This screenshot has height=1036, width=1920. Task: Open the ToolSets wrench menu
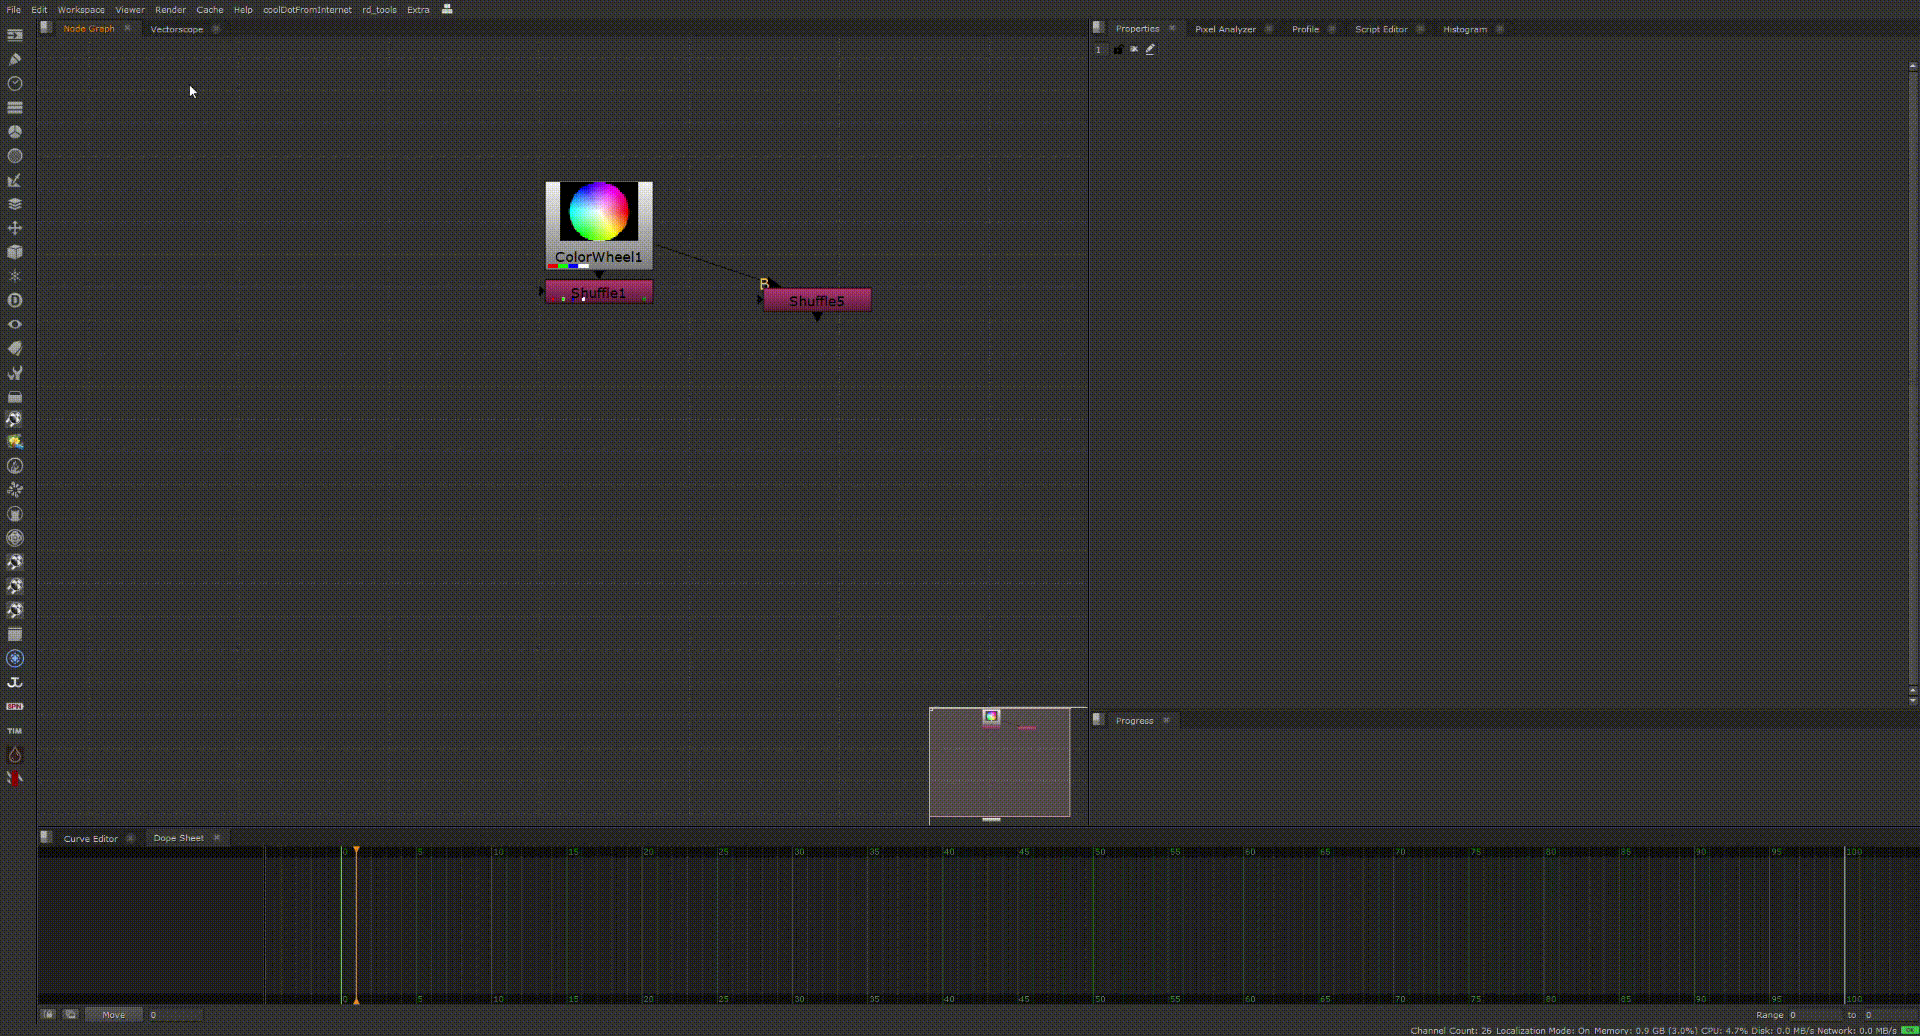coord(15,372)
